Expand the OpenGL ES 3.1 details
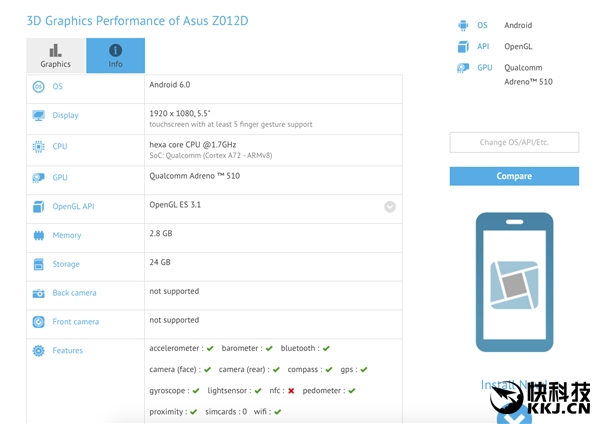This screenshot has width=600, height=424. [390, 207]
